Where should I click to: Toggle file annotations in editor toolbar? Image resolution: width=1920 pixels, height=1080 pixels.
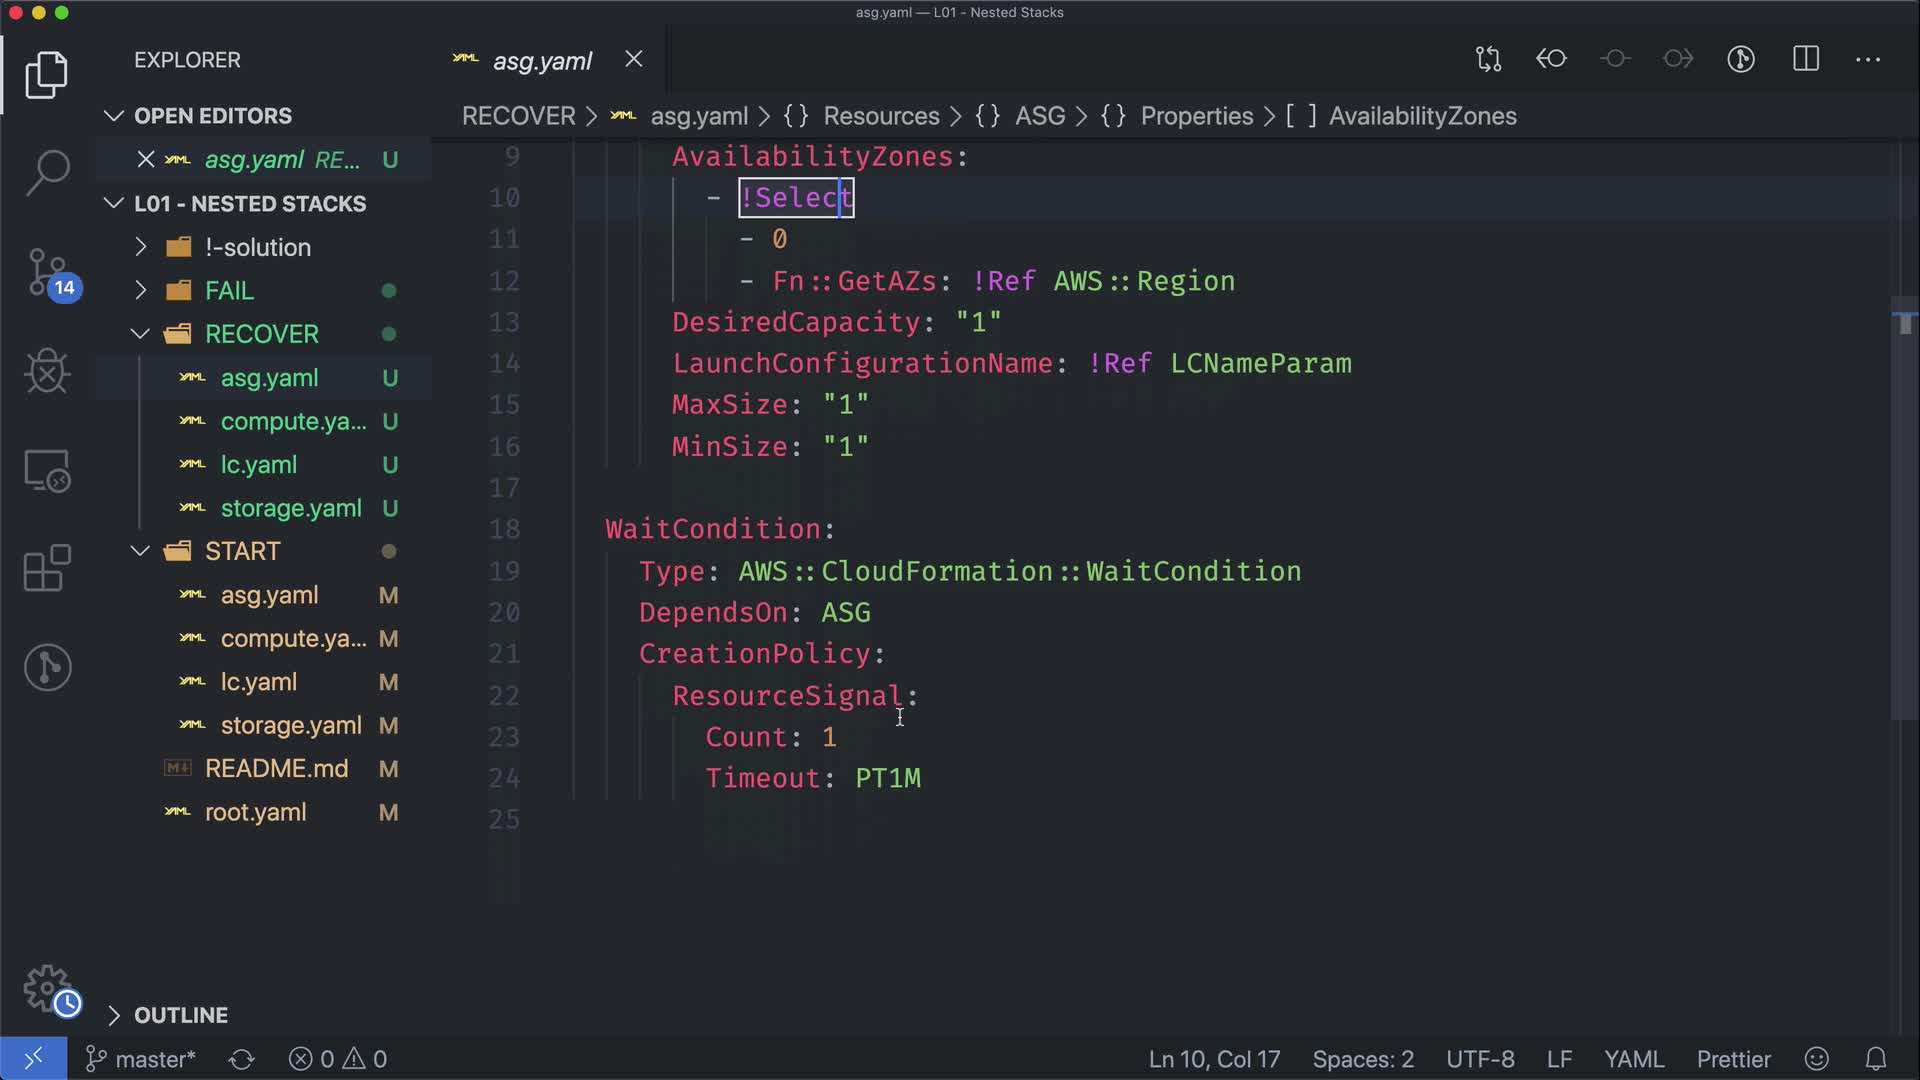(x=1741, y=60)
